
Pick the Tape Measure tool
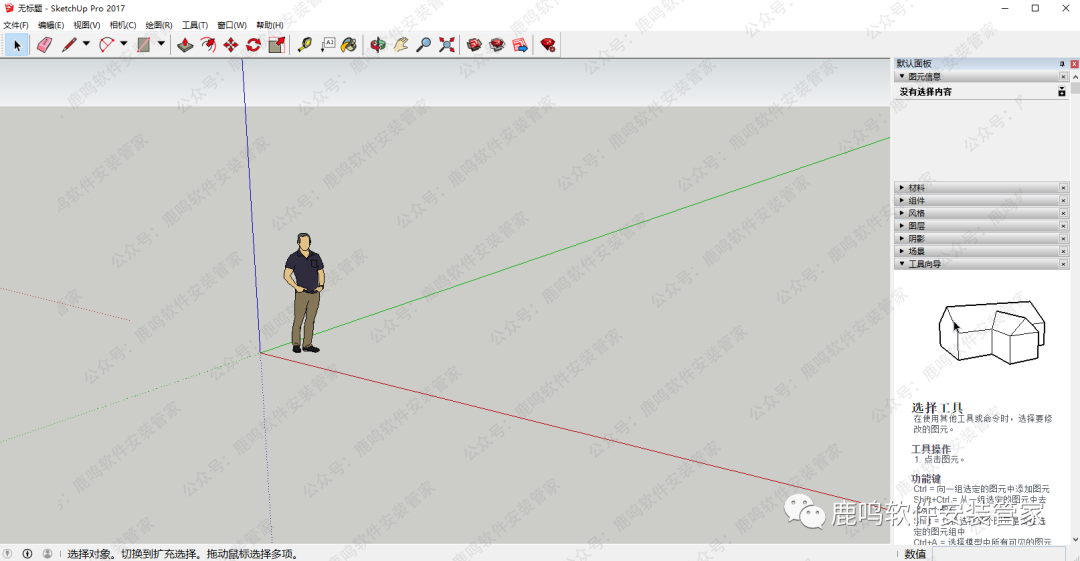tap(304, 44)
